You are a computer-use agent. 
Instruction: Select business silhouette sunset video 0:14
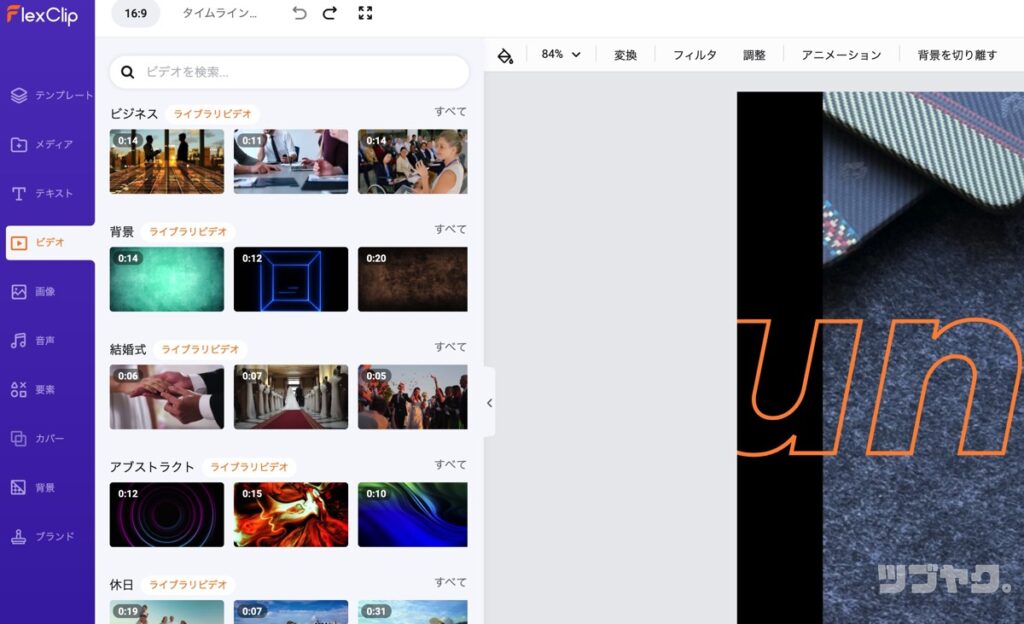167,161
